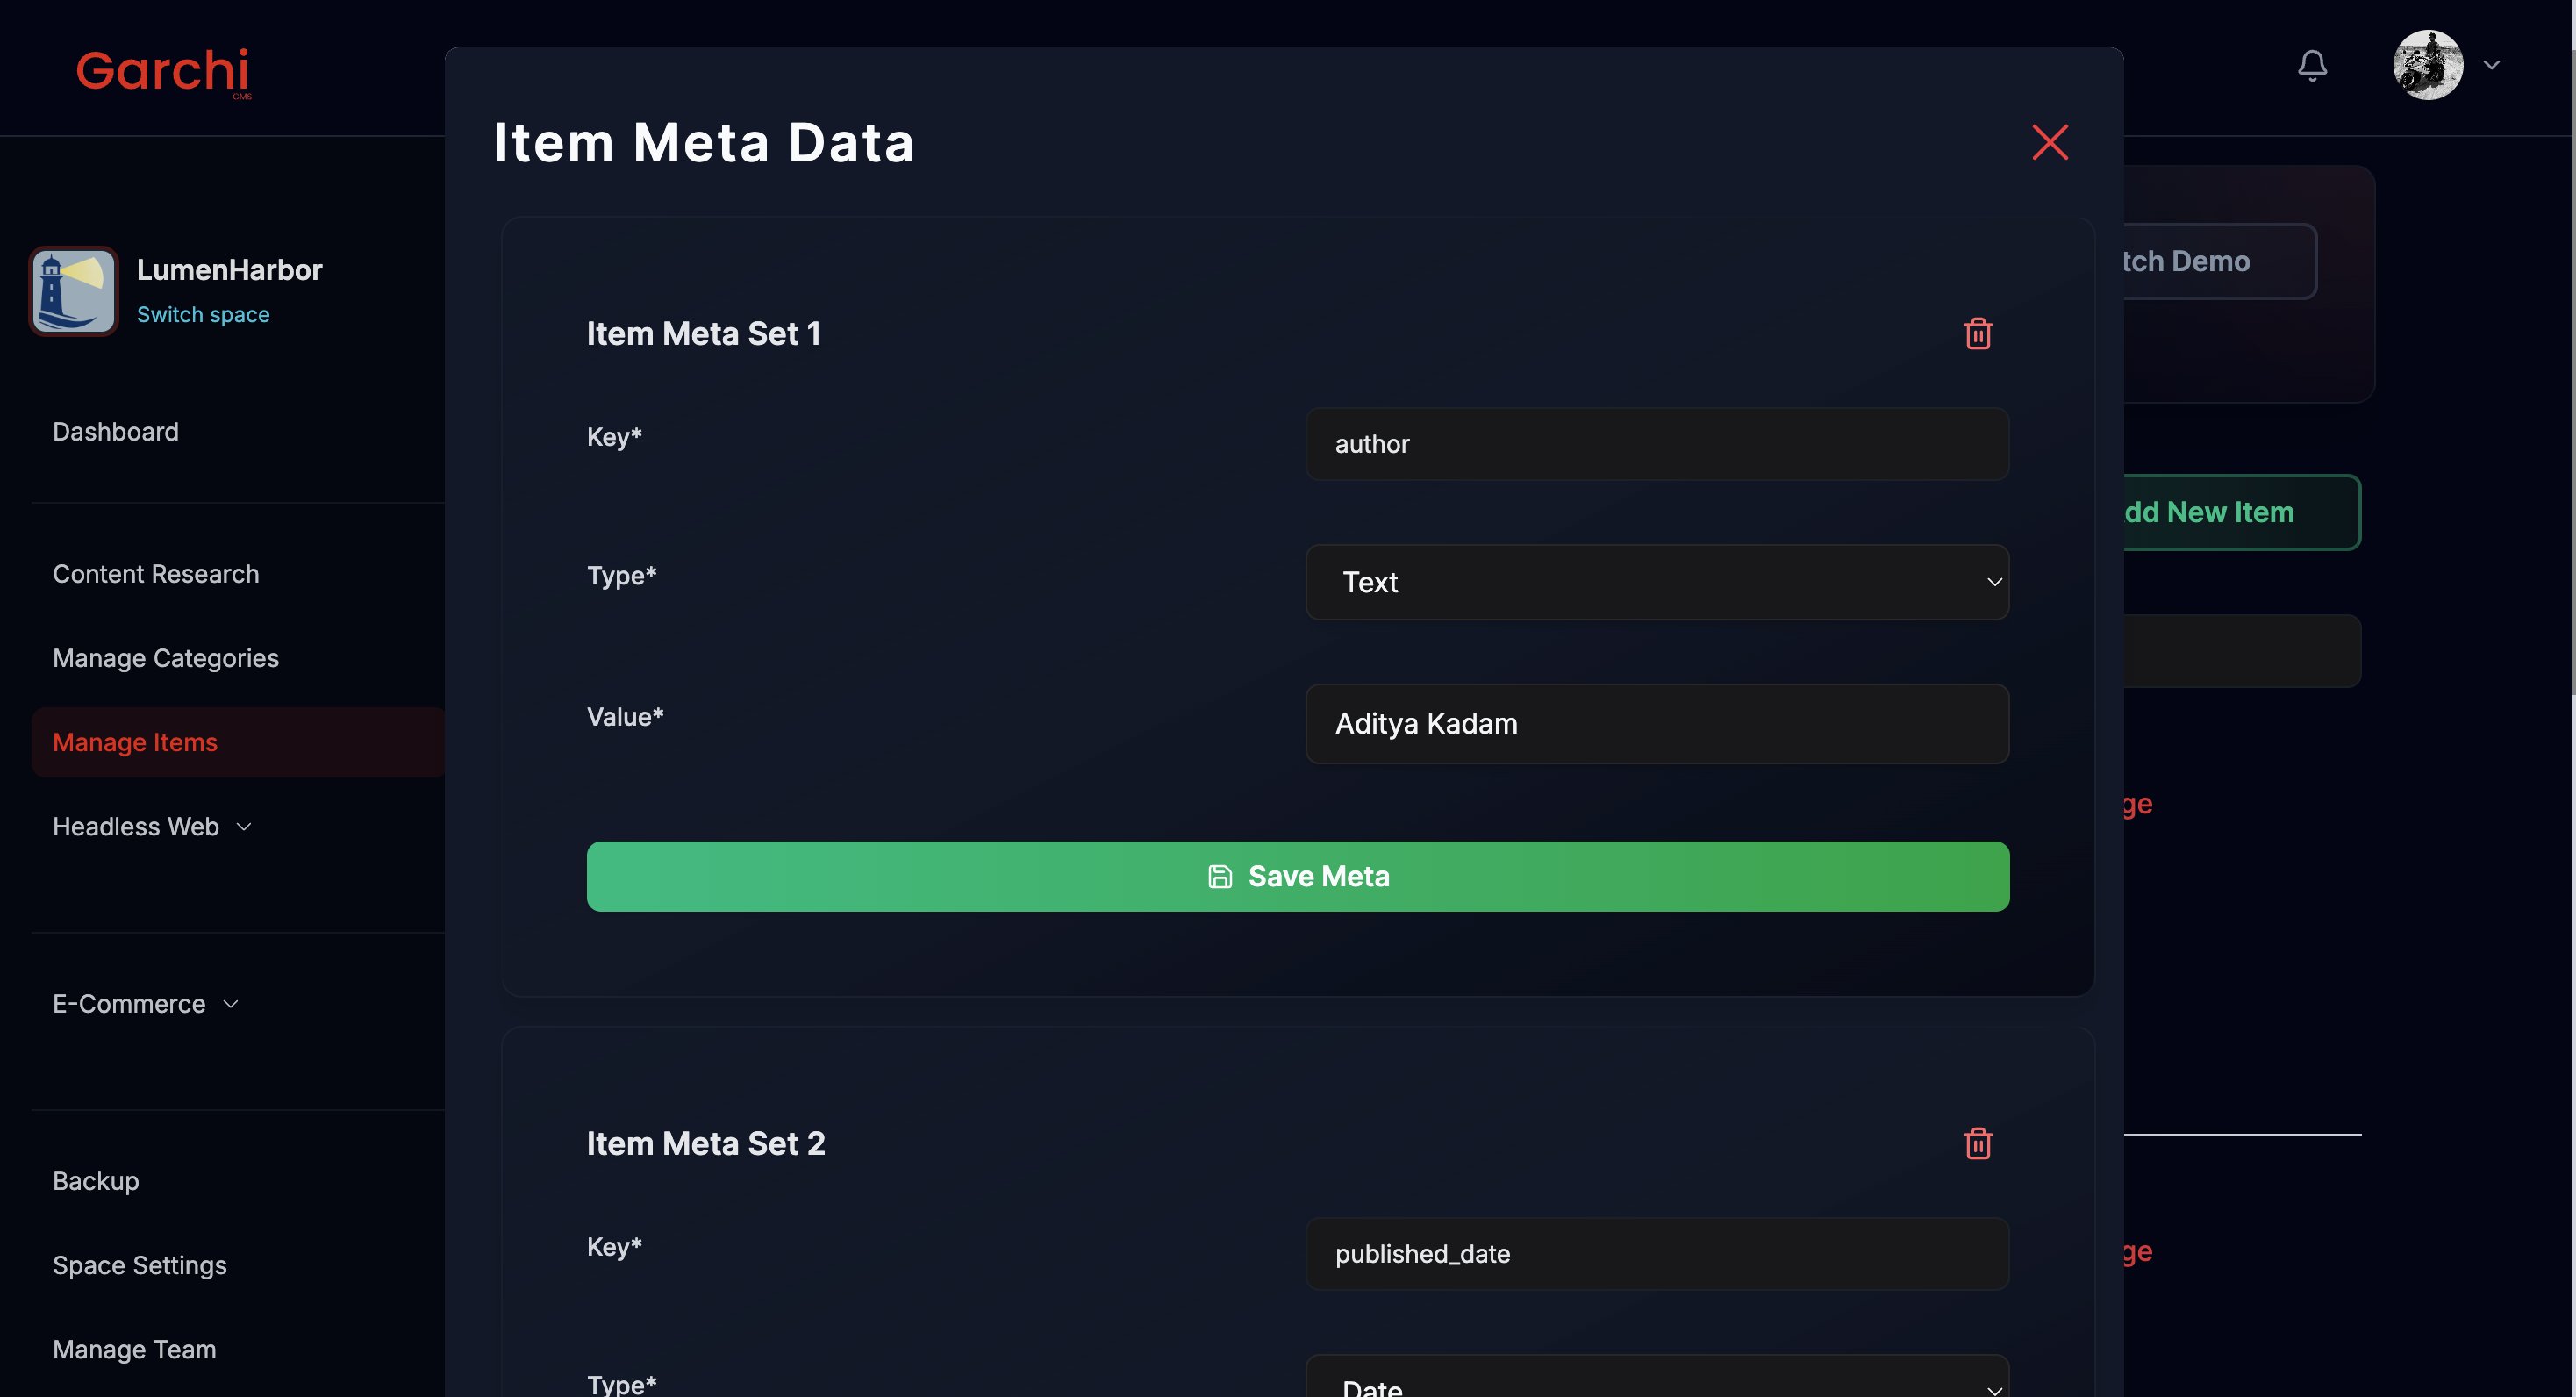Click the published_date key field
This screenshot has height=1397, width=2576.
click(x=1656, y=1254)
